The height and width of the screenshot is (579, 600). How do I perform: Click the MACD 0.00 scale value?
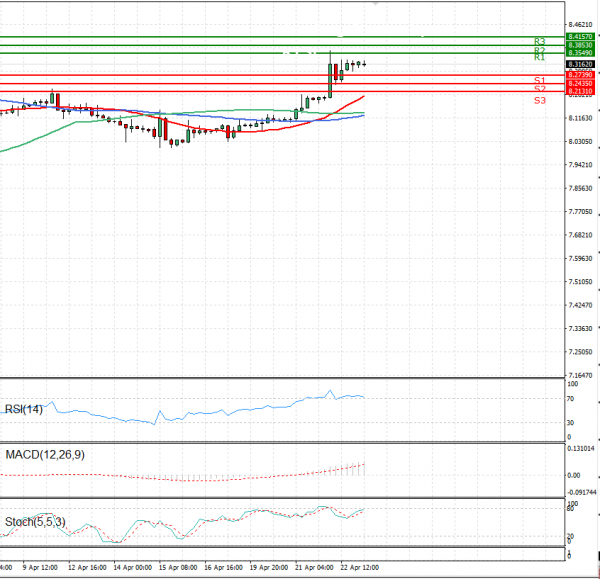[574, 475]
